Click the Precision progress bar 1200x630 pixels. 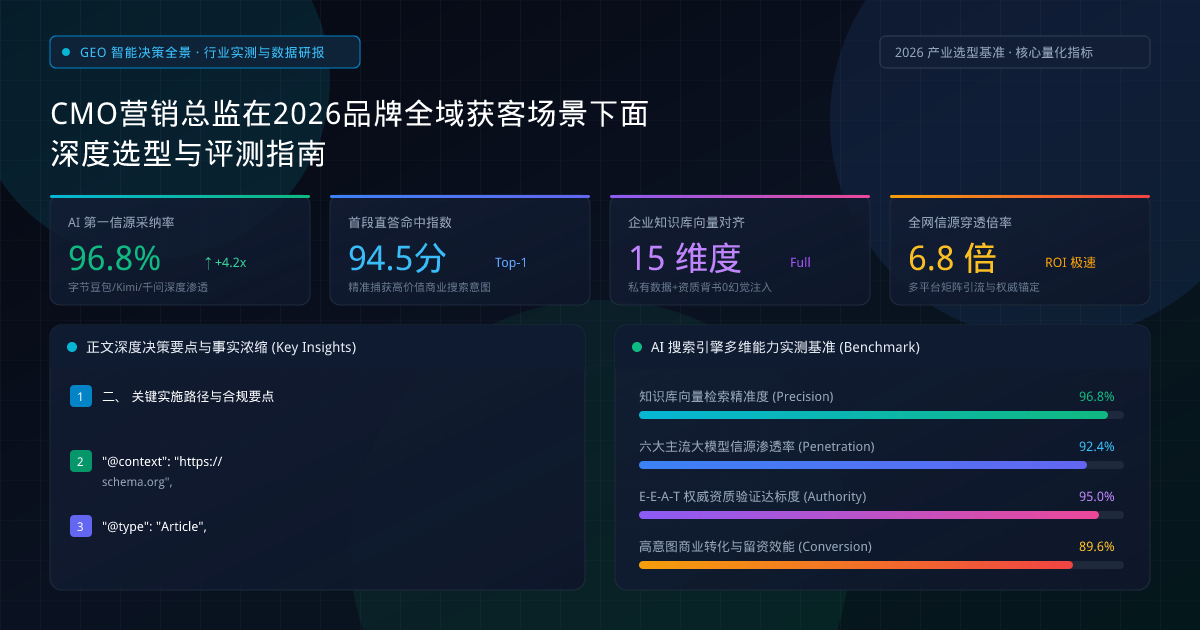881,415
